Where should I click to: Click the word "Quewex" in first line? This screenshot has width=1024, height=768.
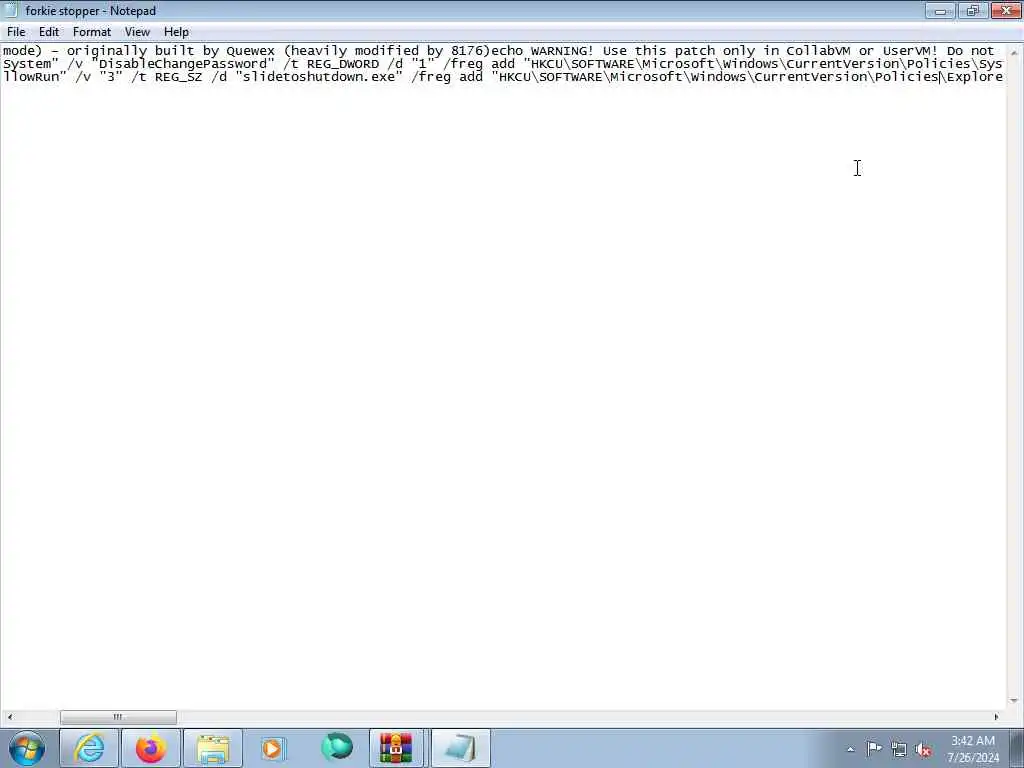tap(251, 51)
